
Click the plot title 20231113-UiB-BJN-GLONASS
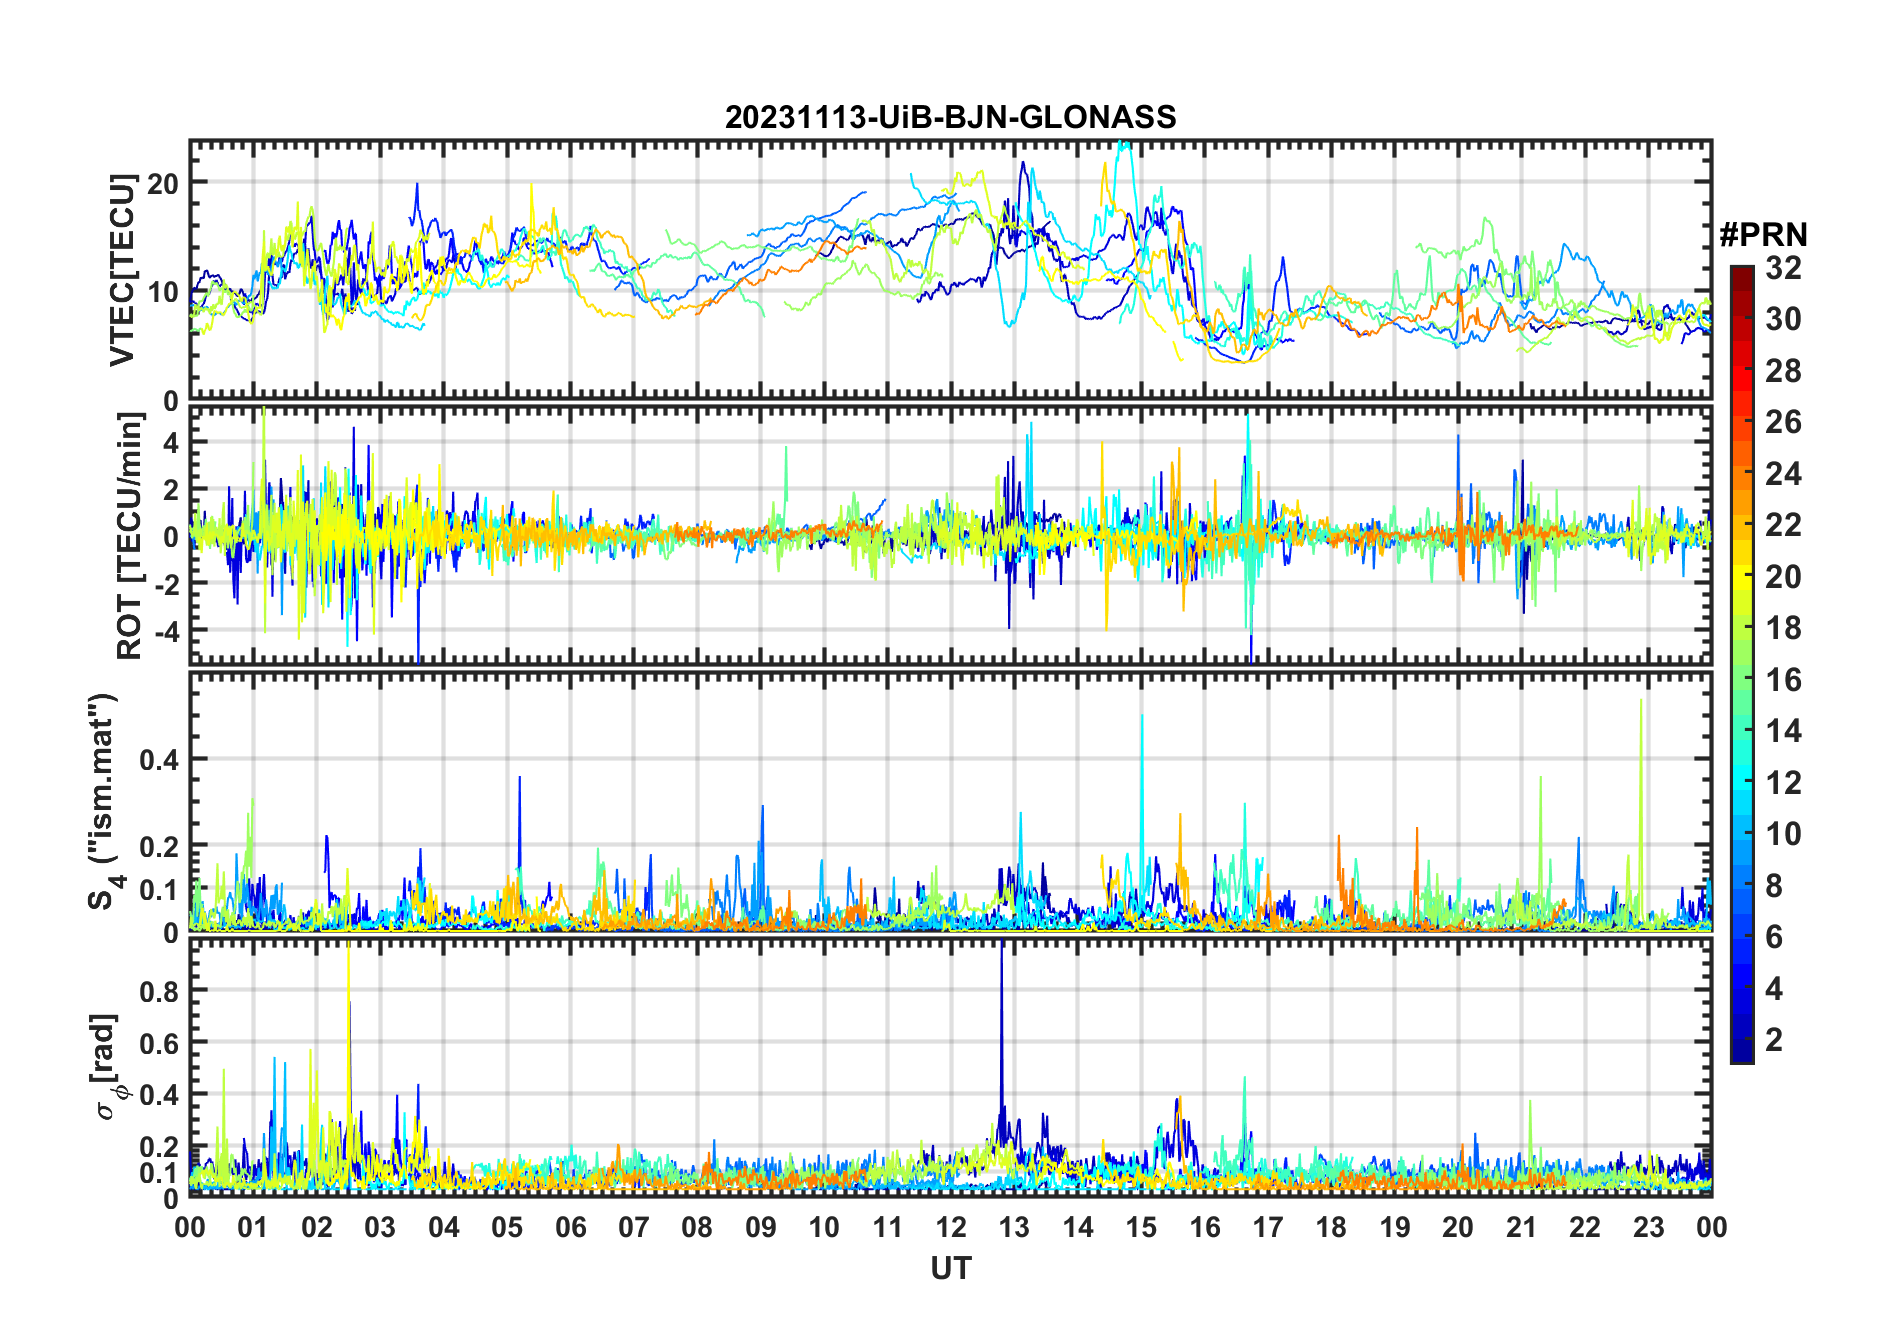click(x=950, y=117)
